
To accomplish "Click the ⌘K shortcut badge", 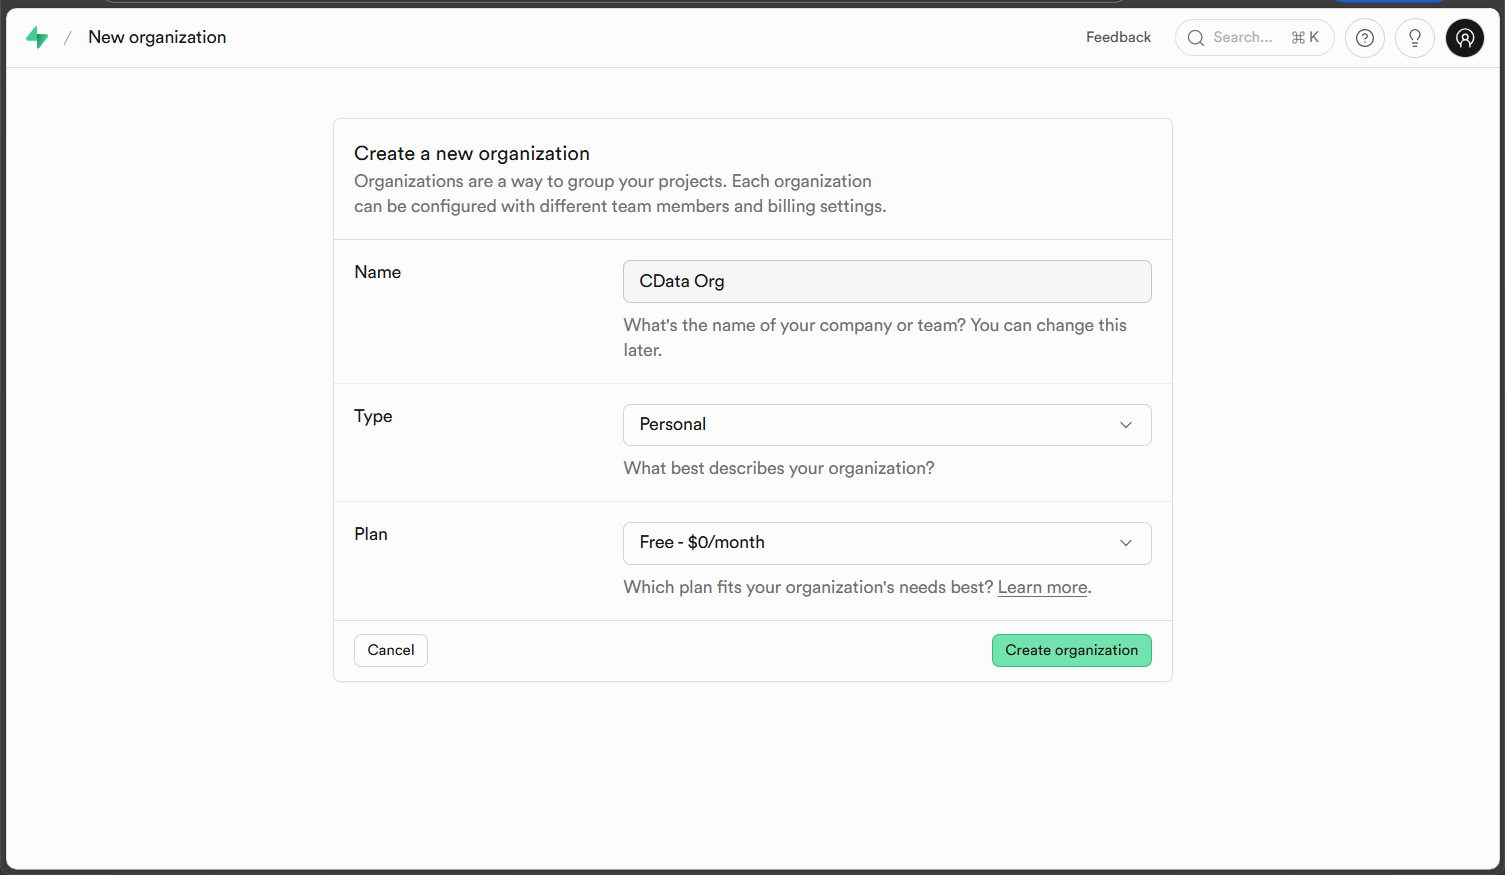I will (1305, 38).
